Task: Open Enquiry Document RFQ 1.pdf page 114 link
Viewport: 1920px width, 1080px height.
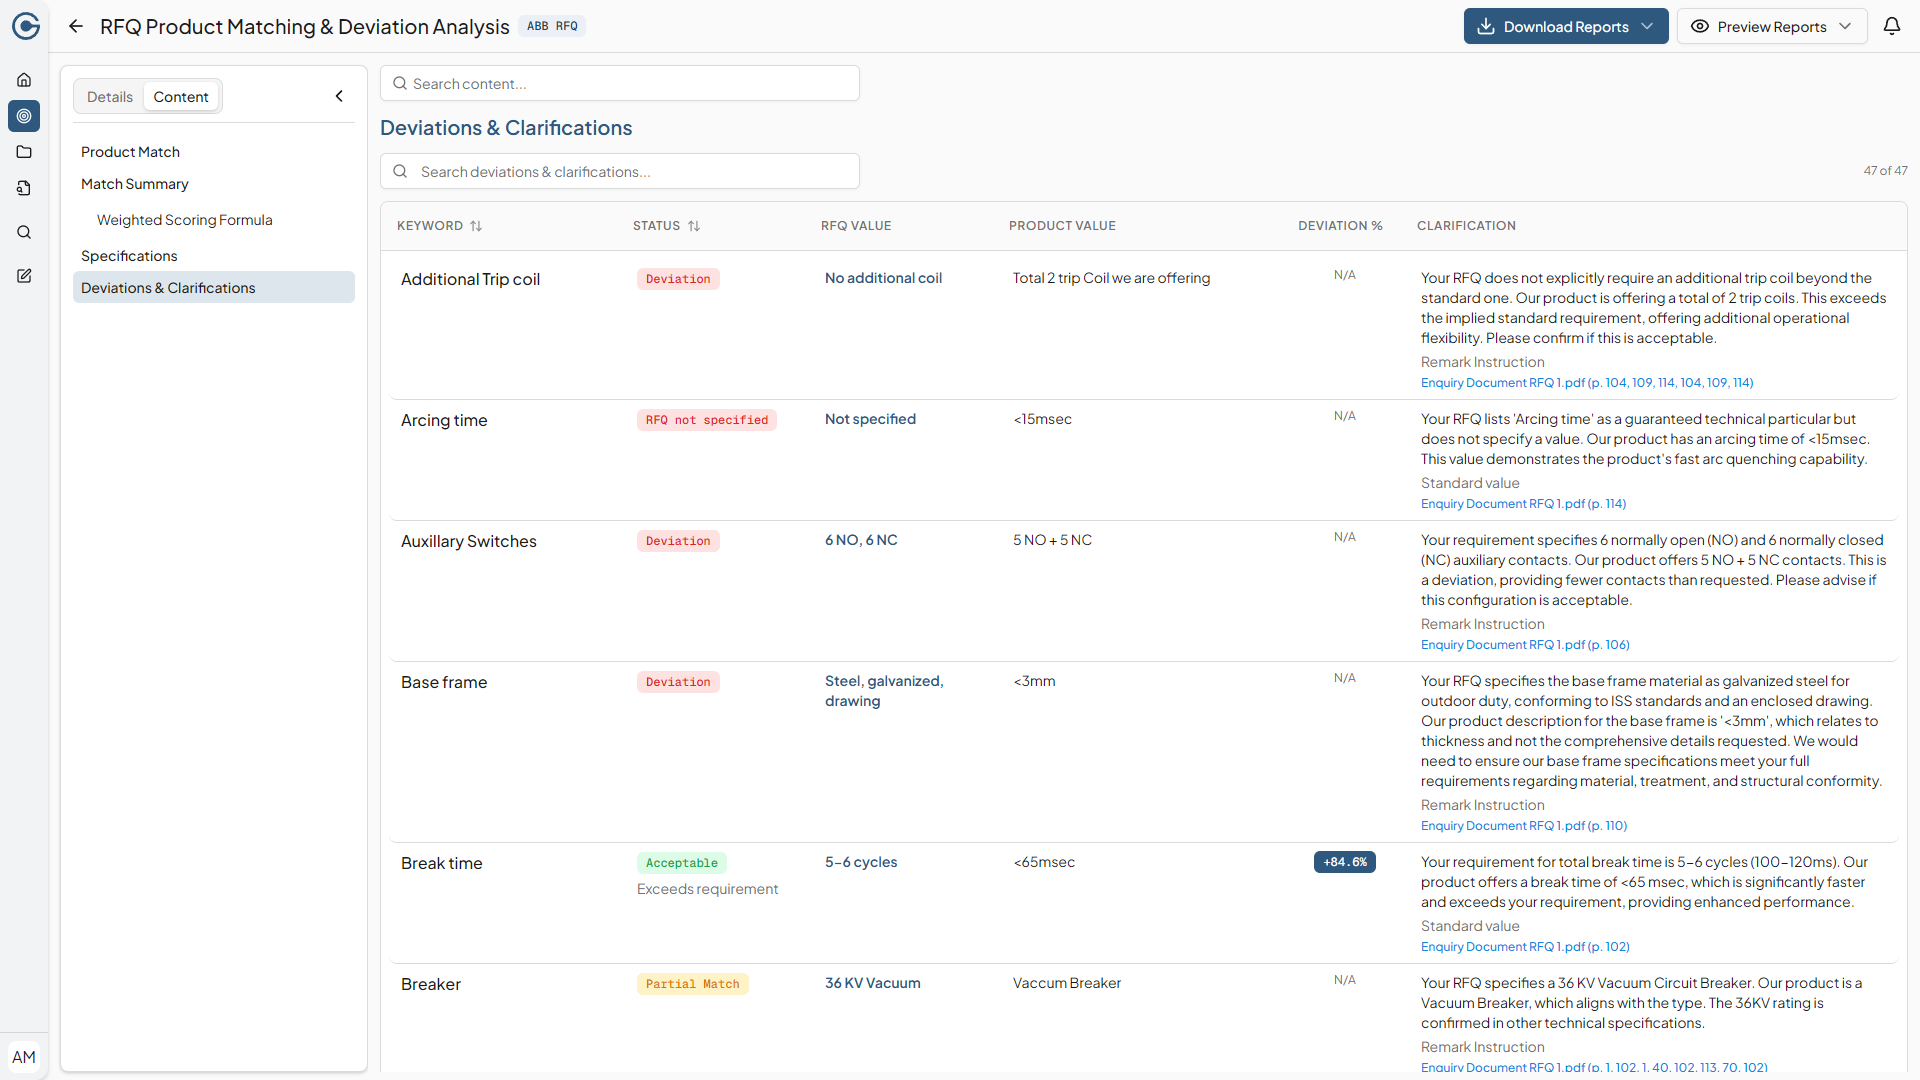Action: (x=1524, y=503)
